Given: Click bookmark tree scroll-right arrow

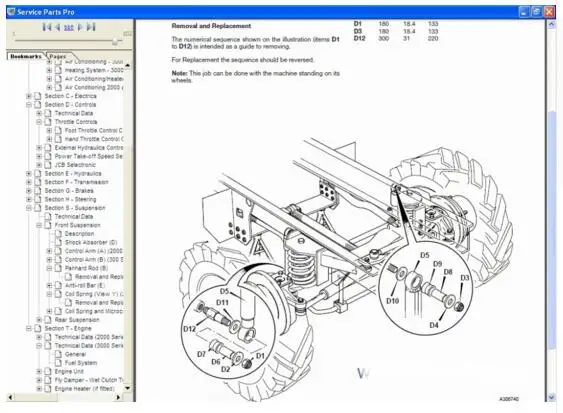Looking at the screenshot, I should (118, 397).
